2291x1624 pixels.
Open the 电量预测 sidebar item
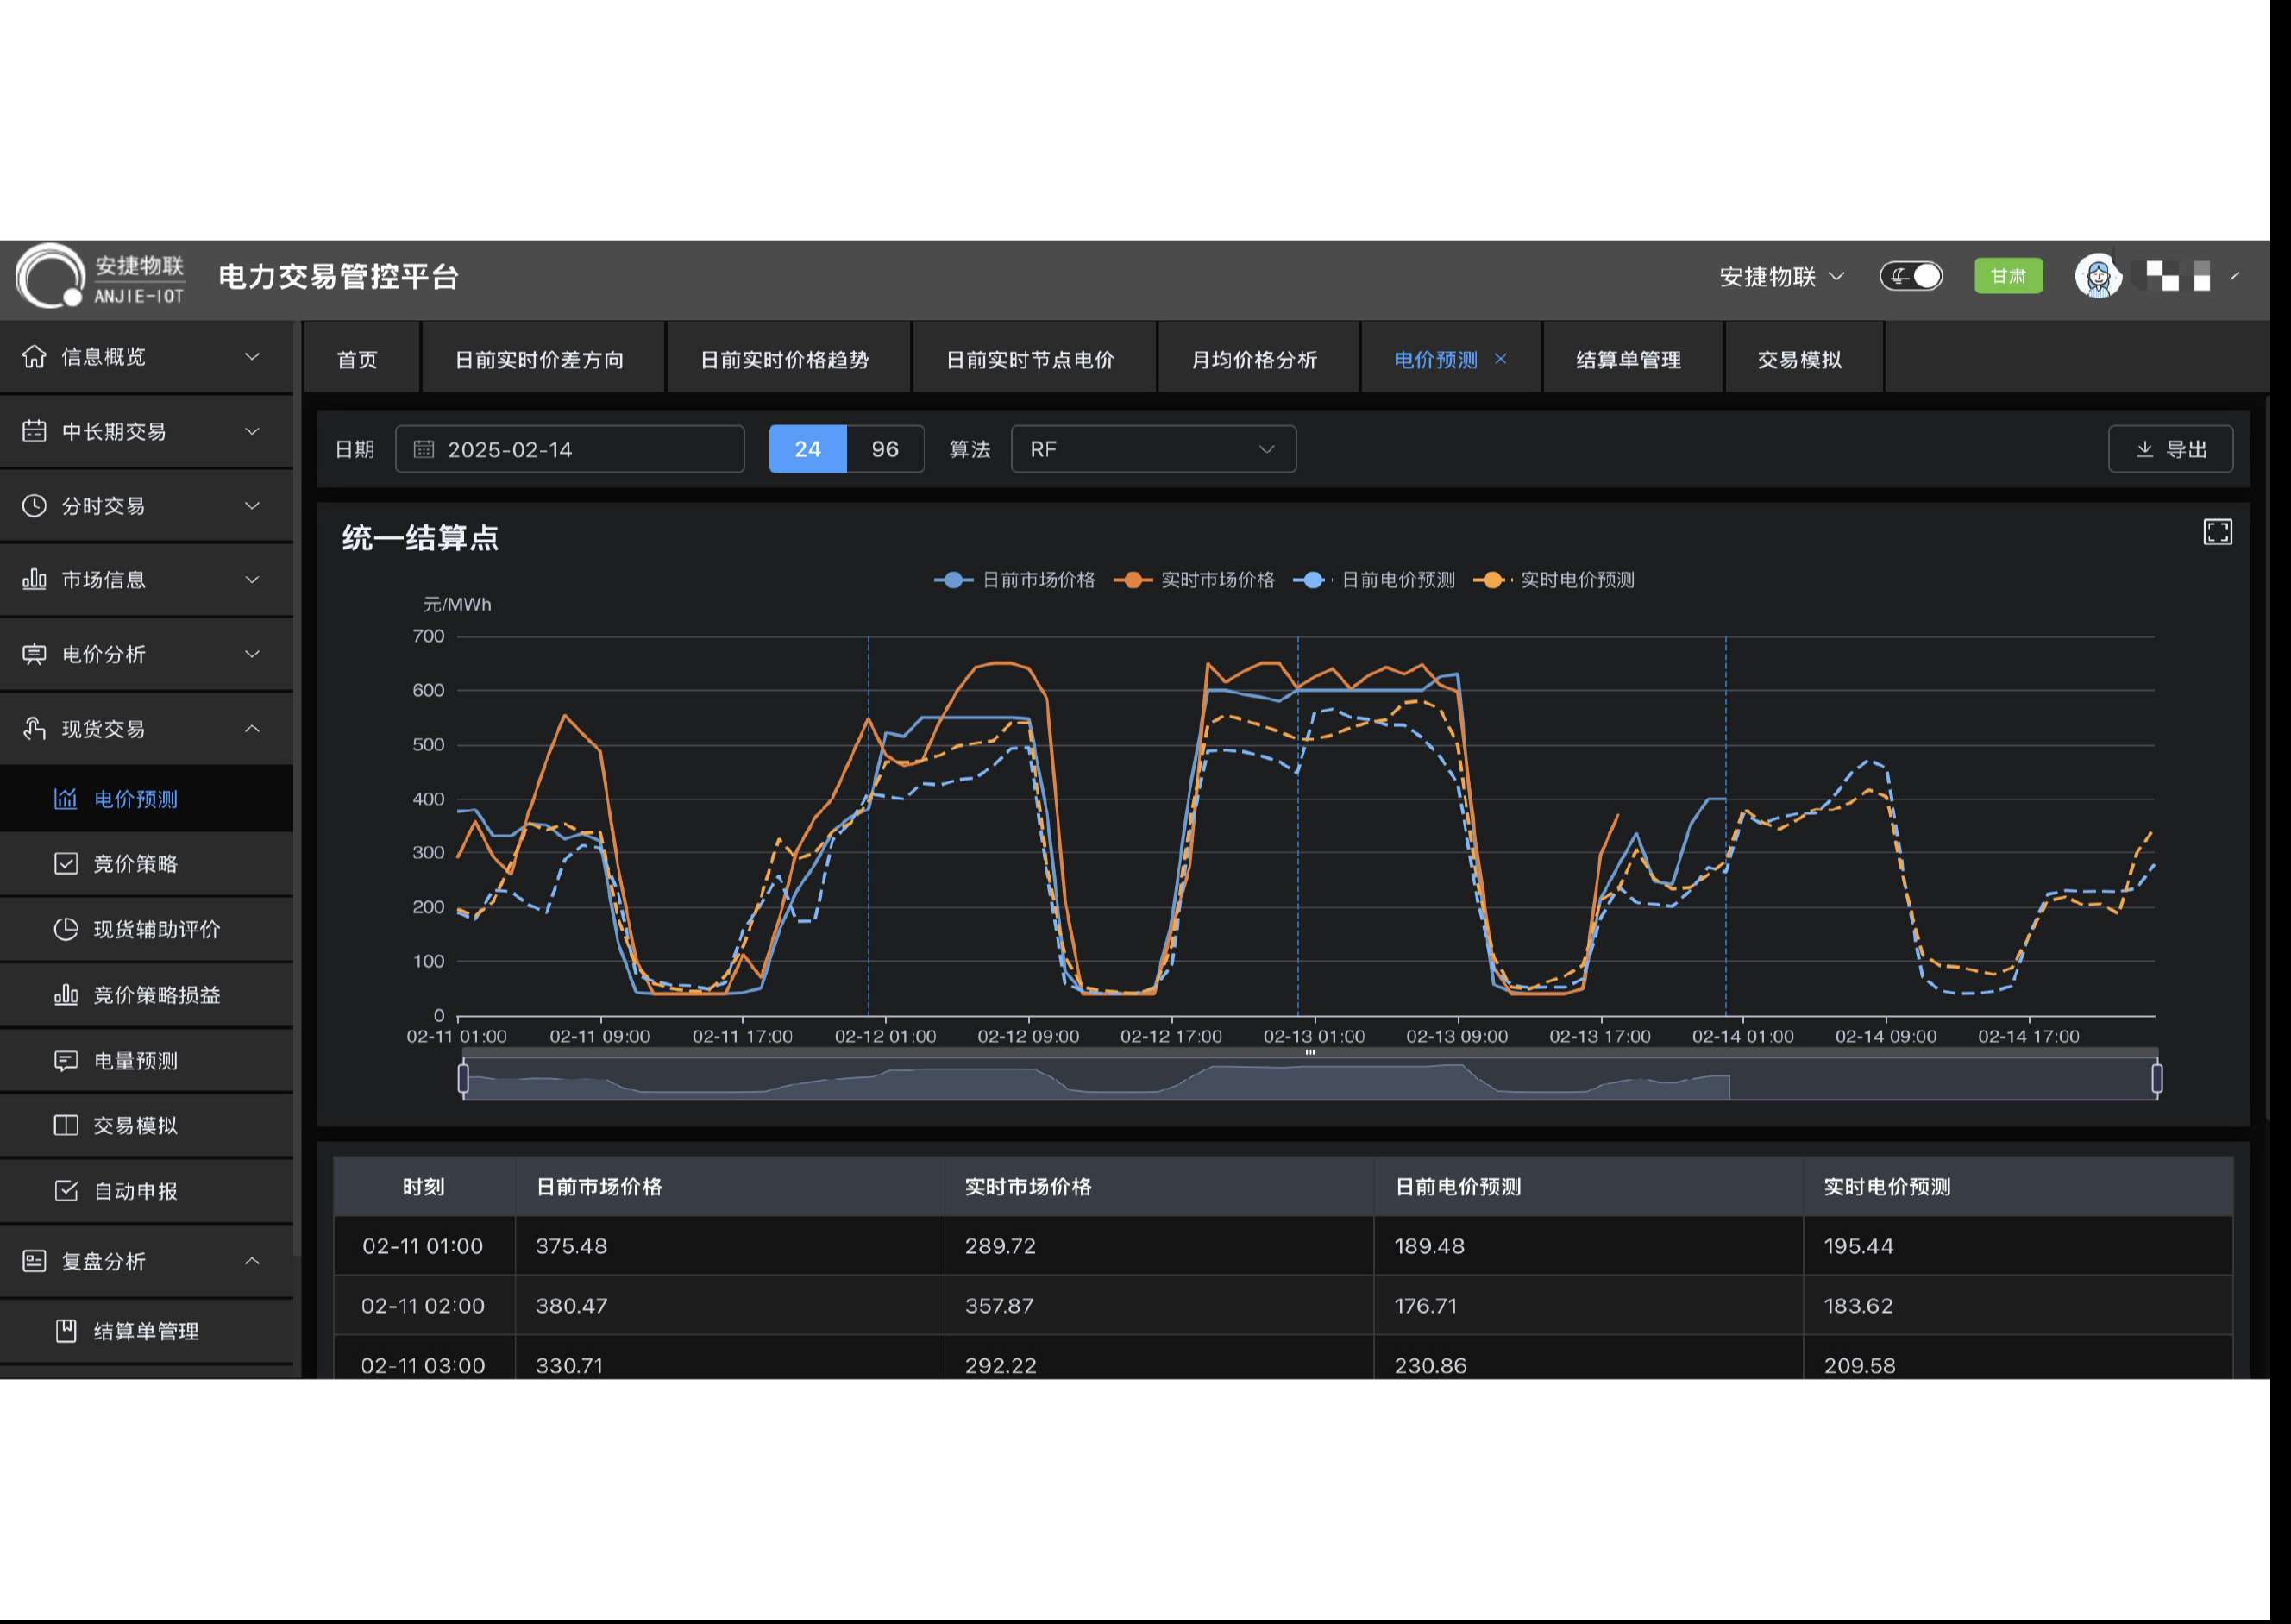click(135, 1060)
